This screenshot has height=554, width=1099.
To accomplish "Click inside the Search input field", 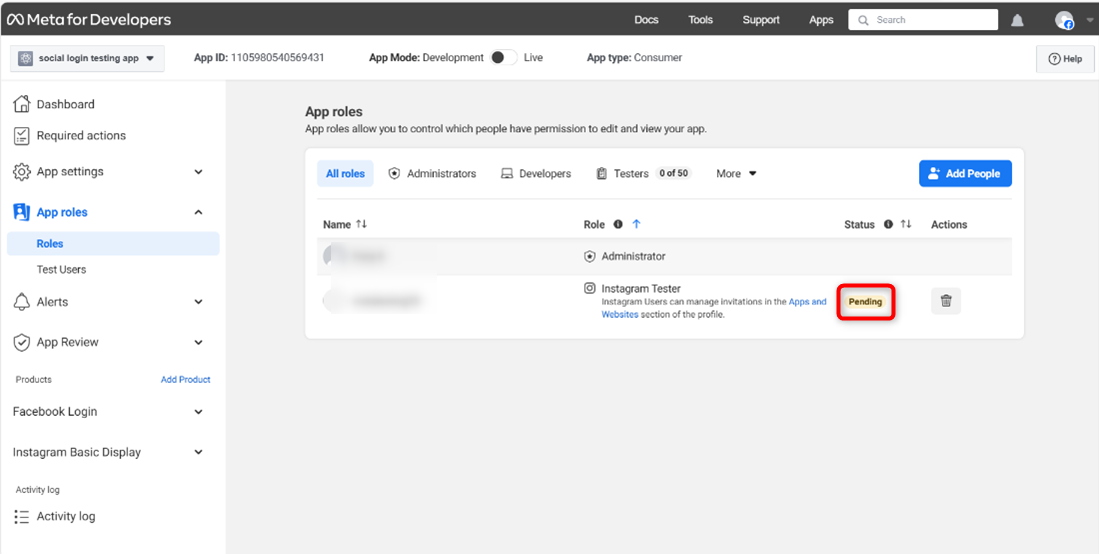I will click(x=923, y=20).
